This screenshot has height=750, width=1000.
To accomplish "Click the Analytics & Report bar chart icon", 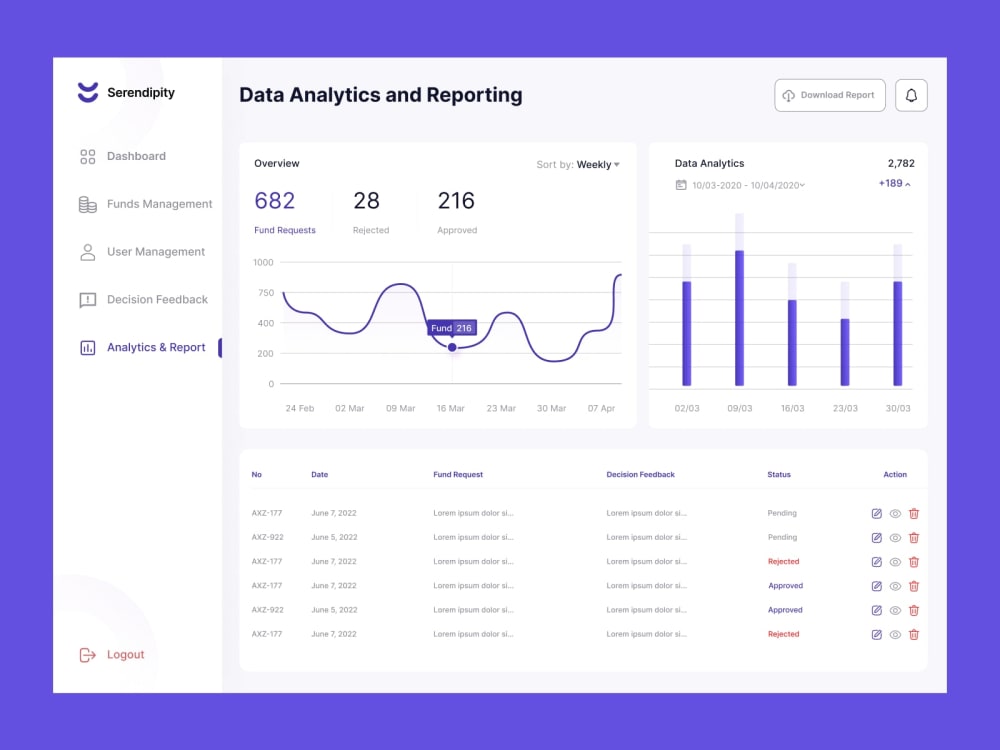I will pos(86,347).
